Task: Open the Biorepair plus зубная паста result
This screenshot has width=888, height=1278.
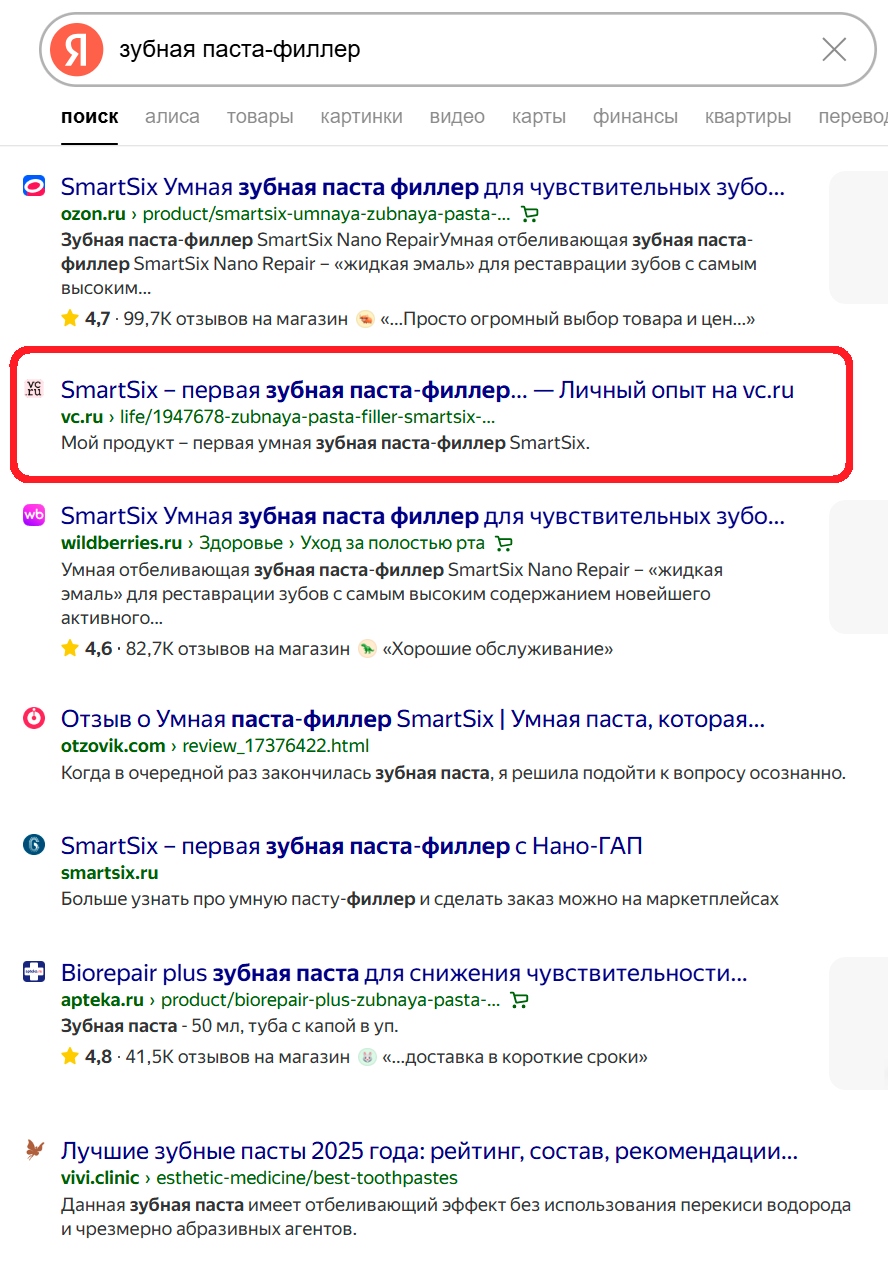Action: coord(404,973)
